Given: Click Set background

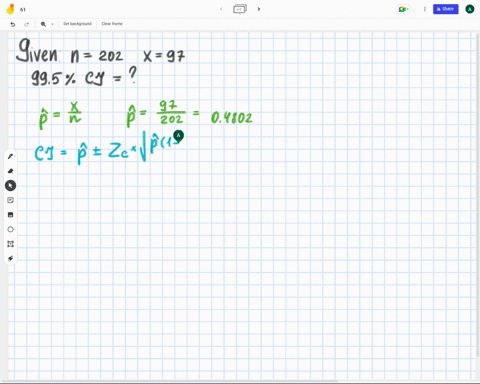Looking at the screenshot, I should tap(77, 24).
